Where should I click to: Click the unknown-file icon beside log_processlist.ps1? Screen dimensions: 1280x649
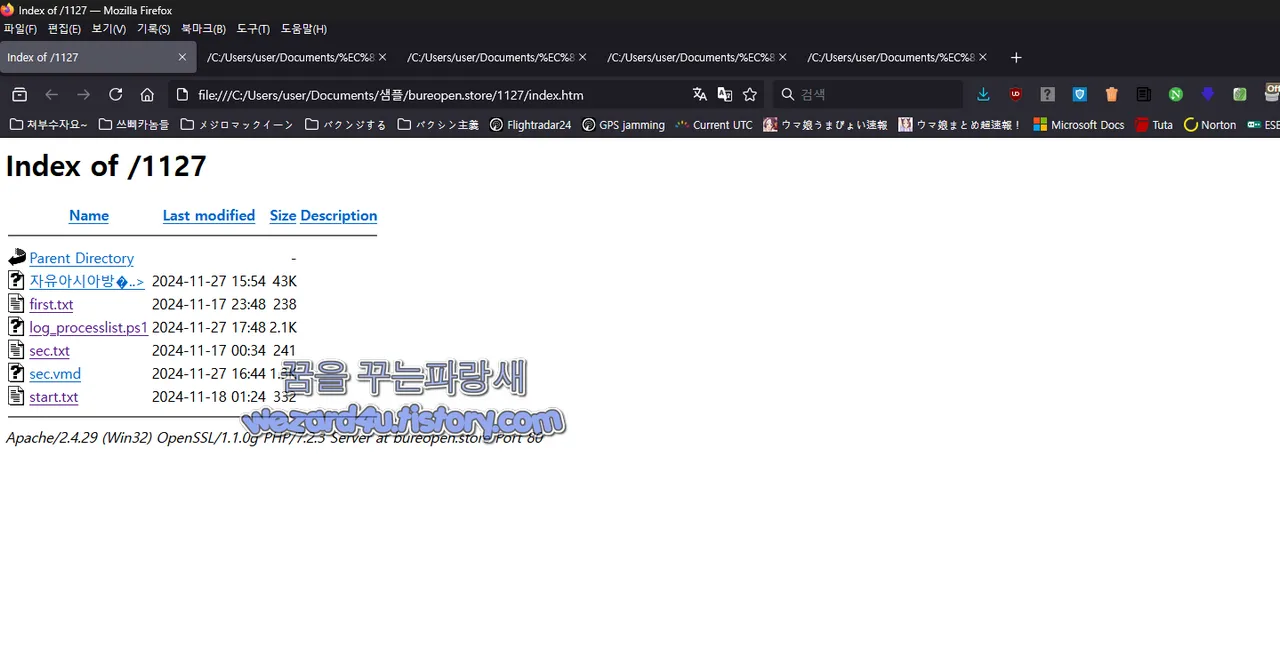pyautogui.click(x=16, y=327)
